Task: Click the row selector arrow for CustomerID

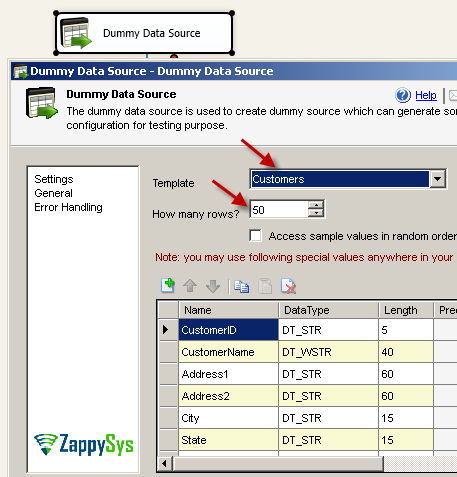Action: 168,330
